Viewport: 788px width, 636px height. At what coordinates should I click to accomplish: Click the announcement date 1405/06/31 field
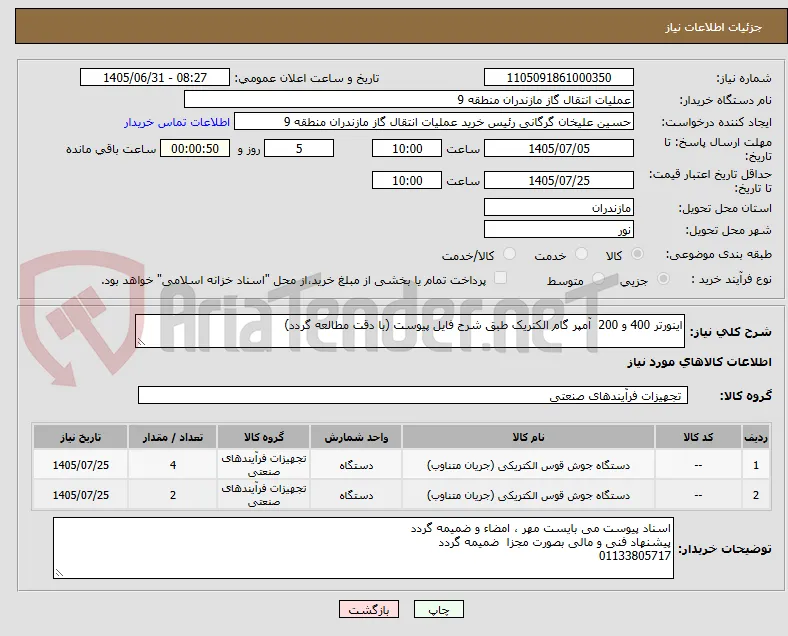click(155, 77)
